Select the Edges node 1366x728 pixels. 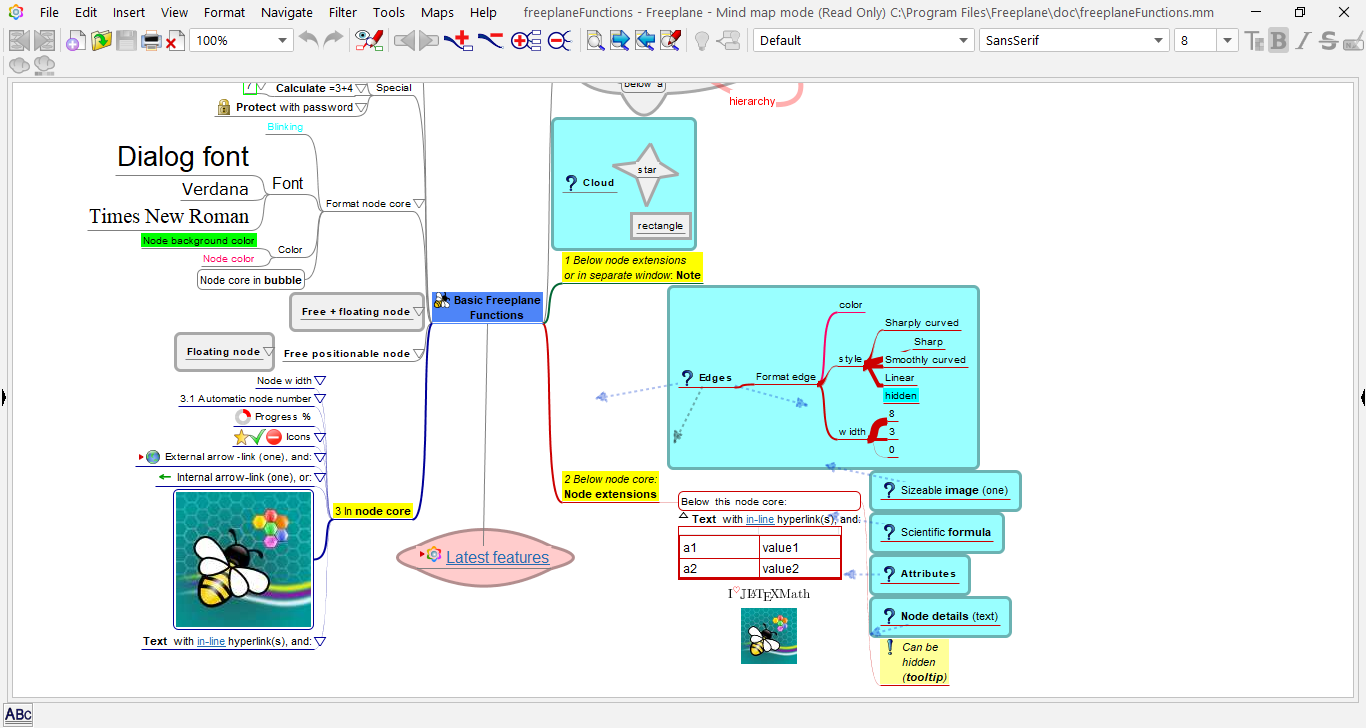tap(706, 378)
